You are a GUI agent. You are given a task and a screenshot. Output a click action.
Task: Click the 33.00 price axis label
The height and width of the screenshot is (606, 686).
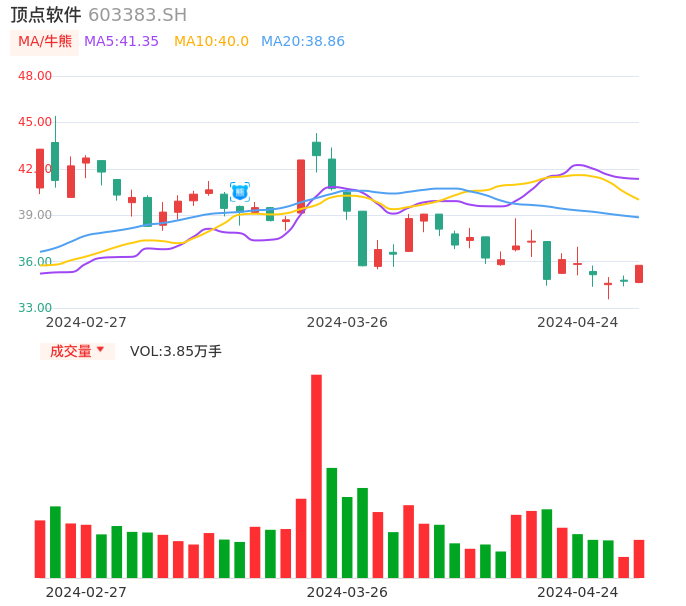(x=35, y=308)
